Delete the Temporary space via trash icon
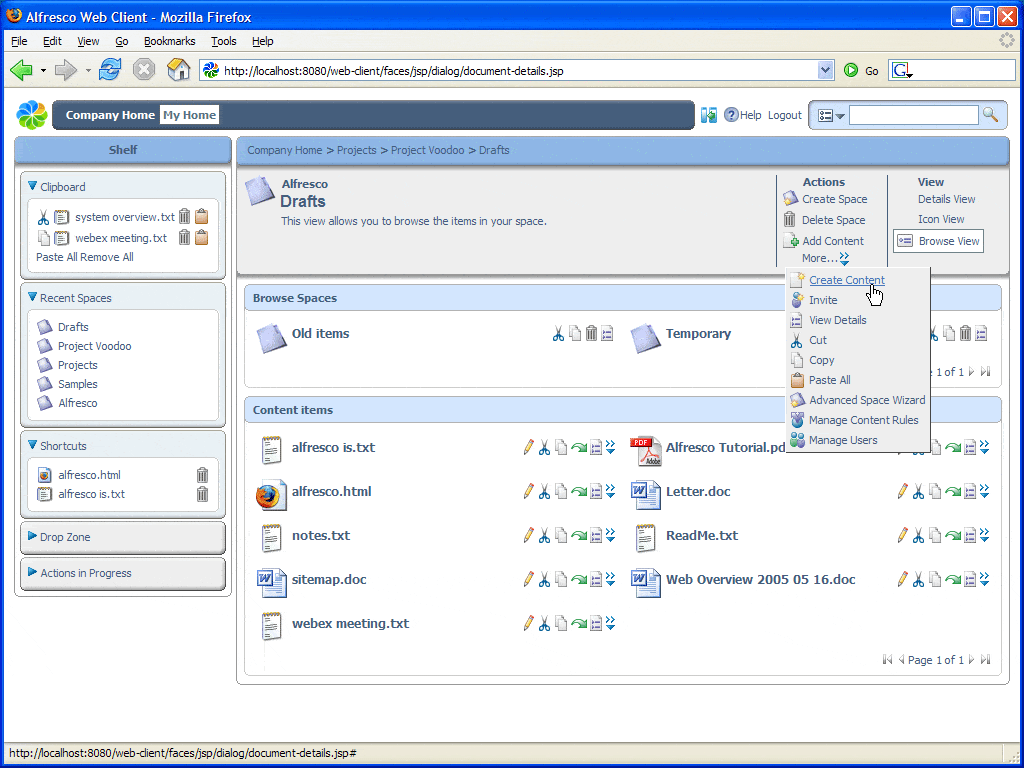 point(965,334)
